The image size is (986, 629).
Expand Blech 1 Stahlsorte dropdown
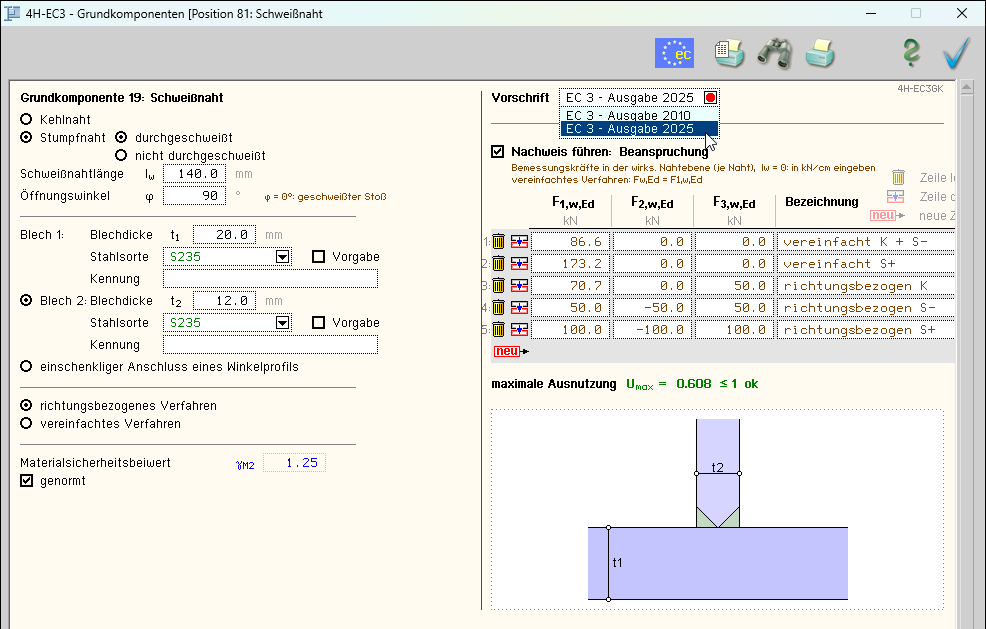[283, 257]
